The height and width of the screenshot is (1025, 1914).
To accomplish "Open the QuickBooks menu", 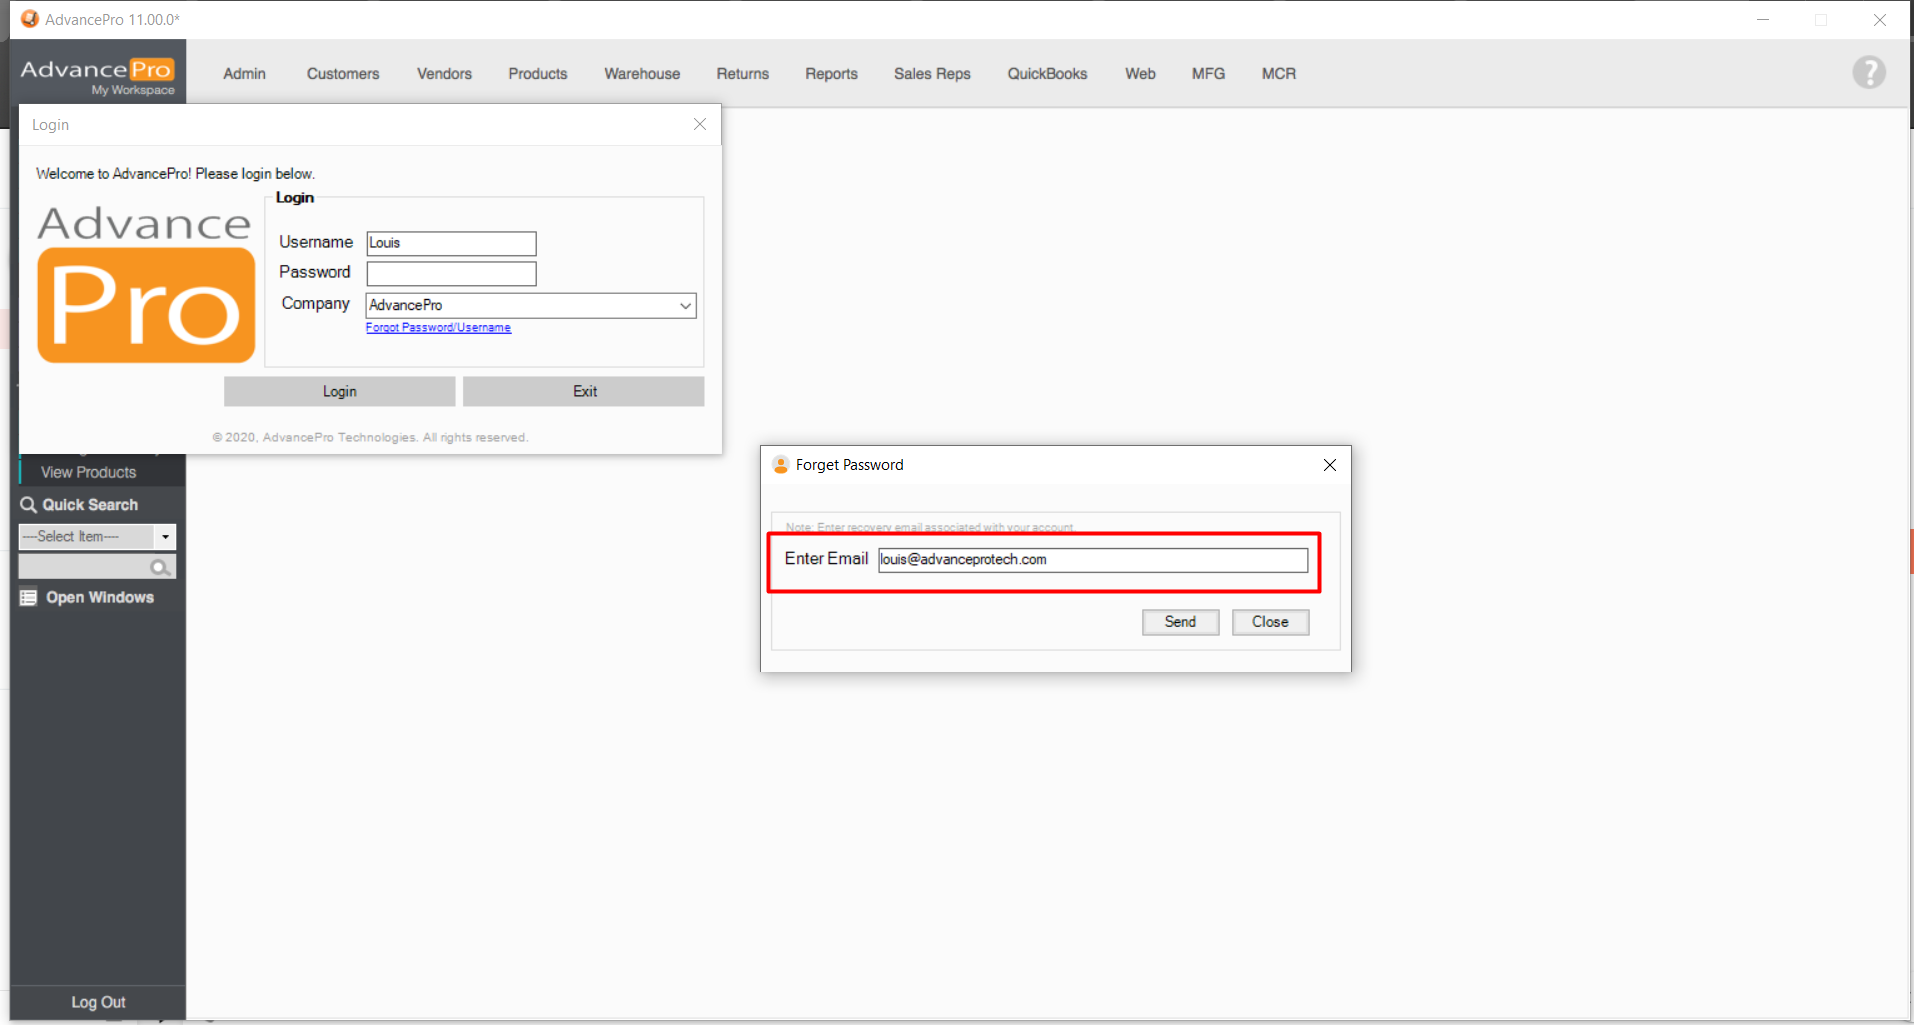I will [1046, 74].
